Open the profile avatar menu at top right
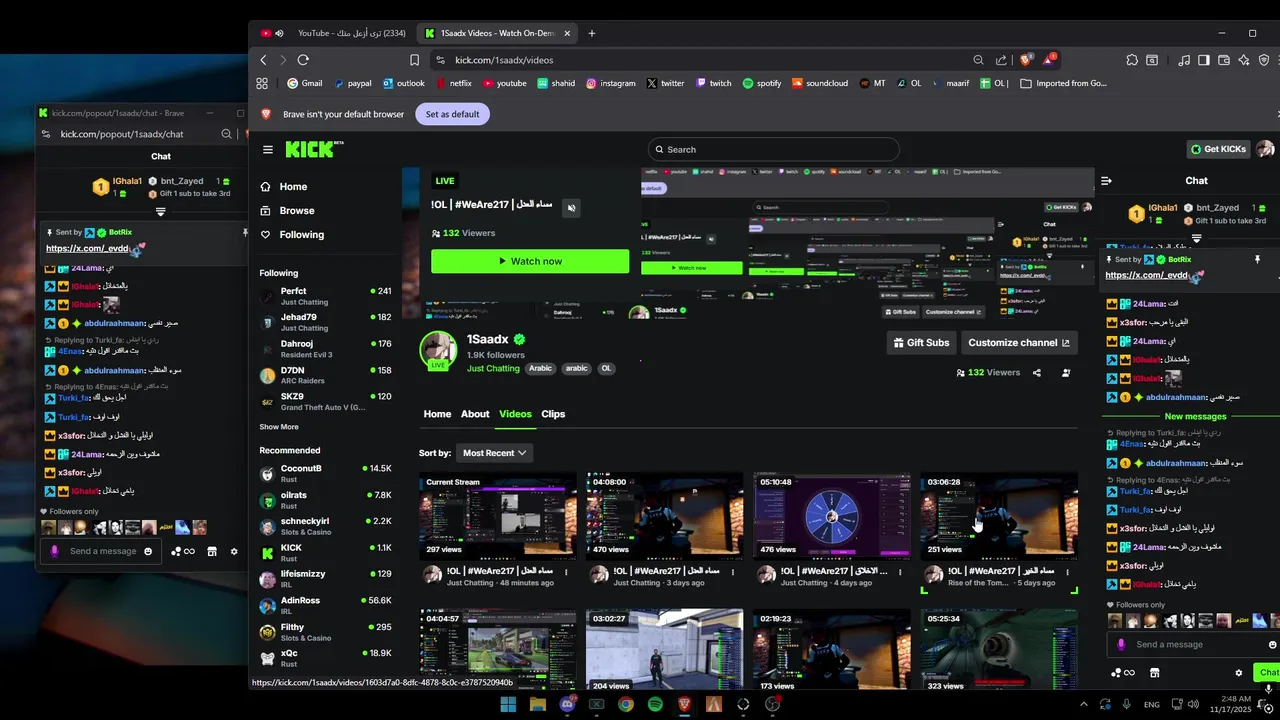Image resolution: width=1280 pixels, height=720 pixels. click(x=1265, y=149)
